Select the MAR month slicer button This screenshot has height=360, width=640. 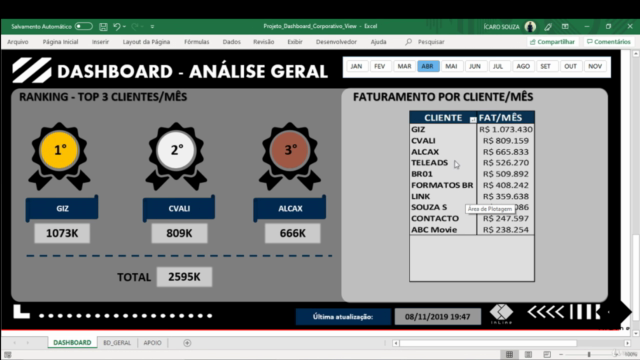(404, 66)
